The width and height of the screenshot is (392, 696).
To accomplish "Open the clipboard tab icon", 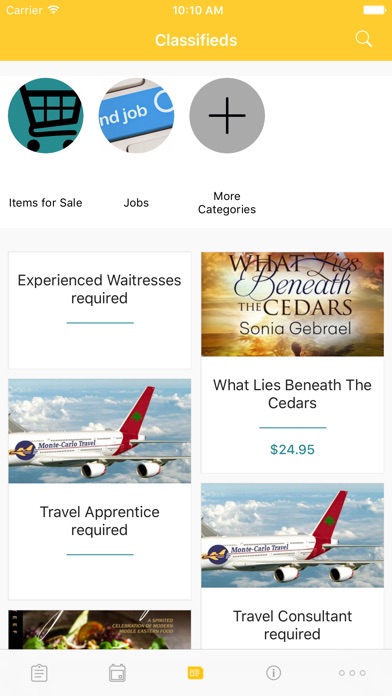I will click(39, 673).
